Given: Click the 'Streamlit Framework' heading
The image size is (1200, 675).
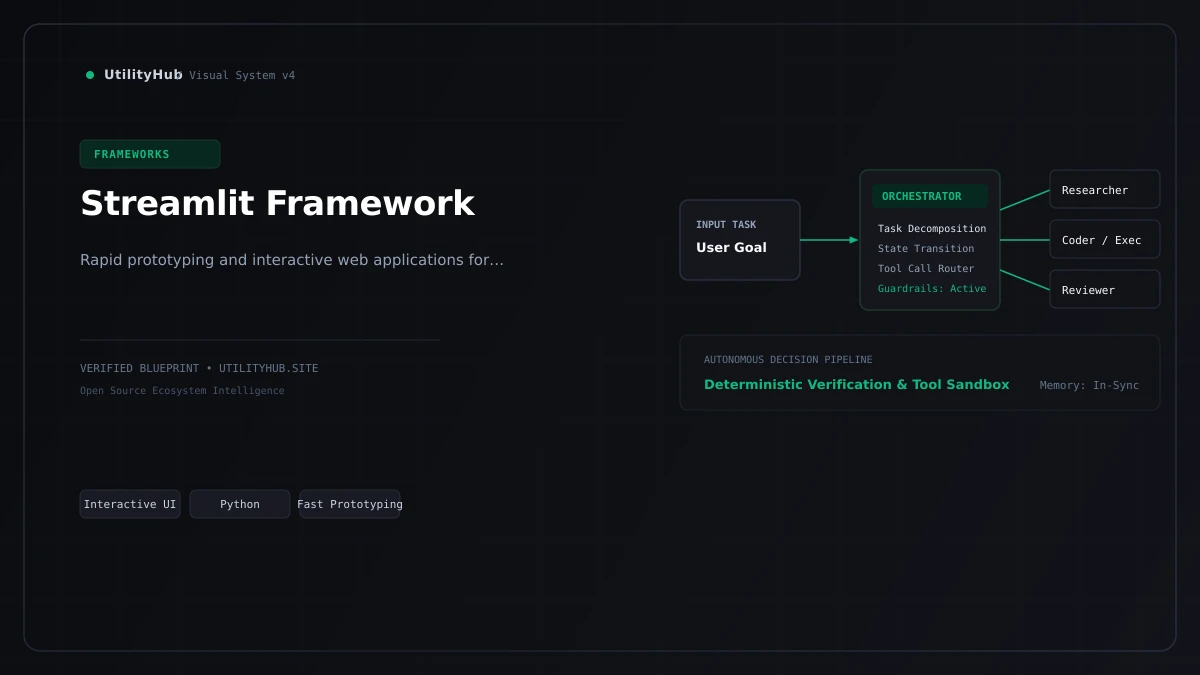Looking at the screenshot, I should coord(277,203).
